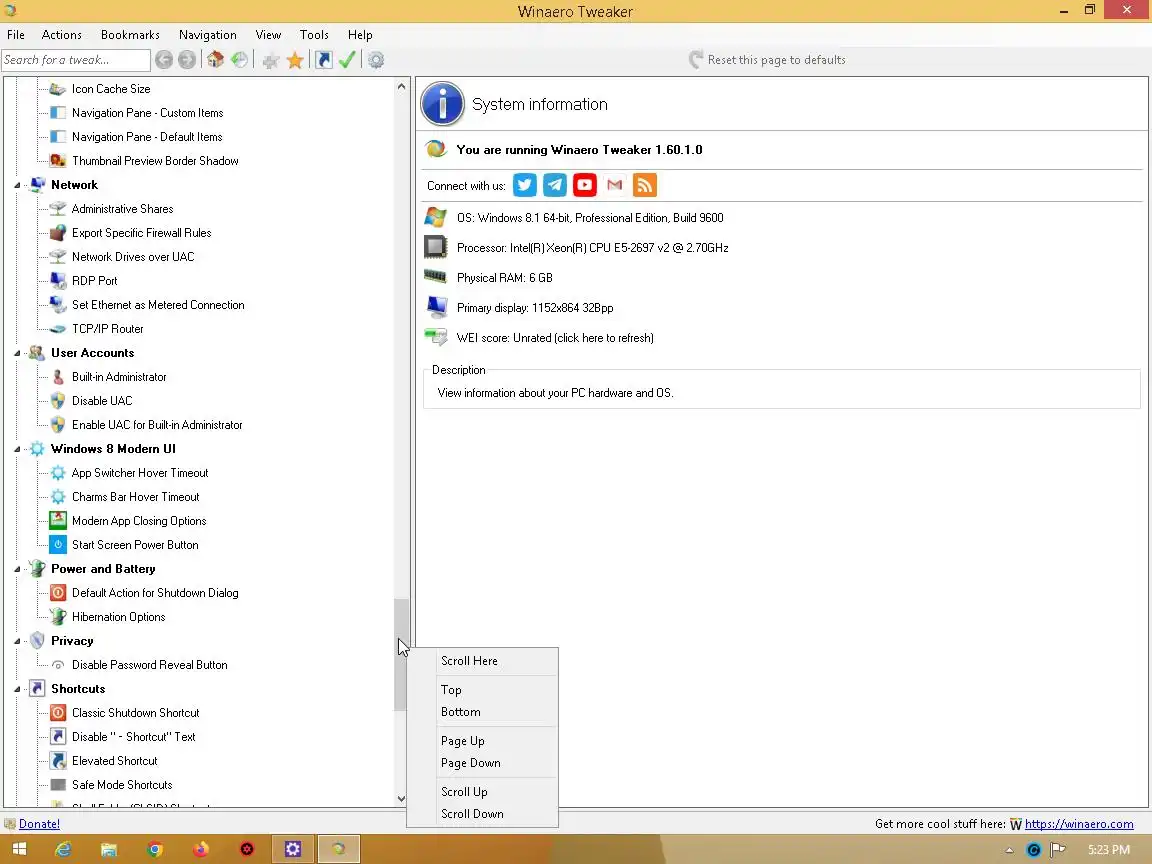Choose Scroll Up in context menu
Screen dimensions: 1152x864
[483, 792]
